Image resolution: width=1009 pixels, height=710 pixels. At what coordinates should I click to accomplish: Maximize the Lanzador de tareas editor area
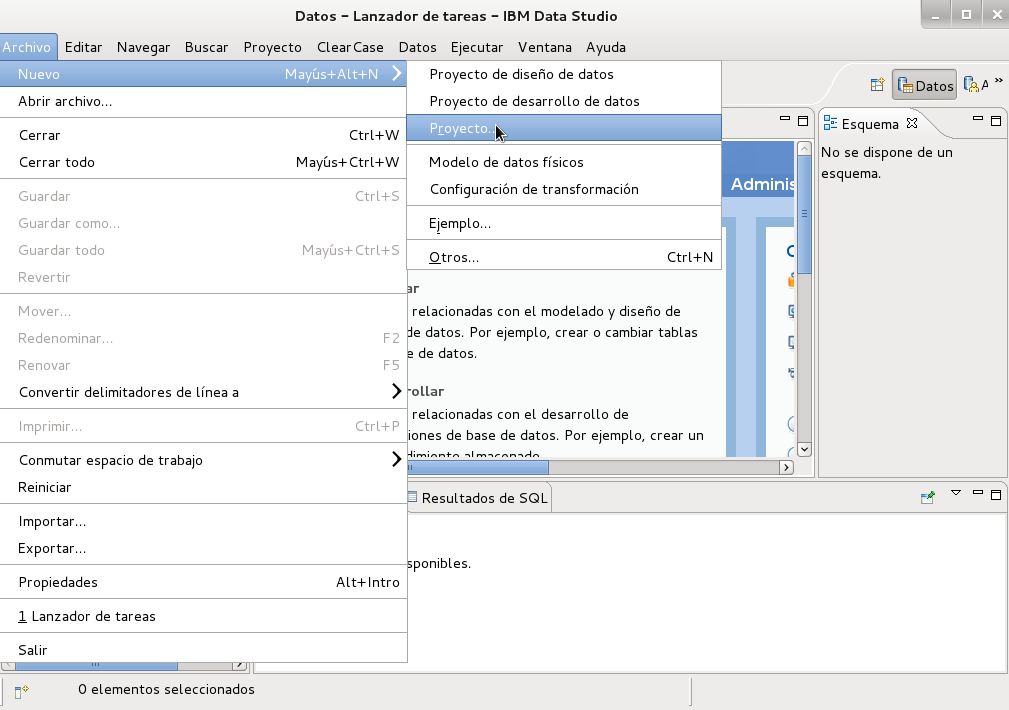(802, 120)
